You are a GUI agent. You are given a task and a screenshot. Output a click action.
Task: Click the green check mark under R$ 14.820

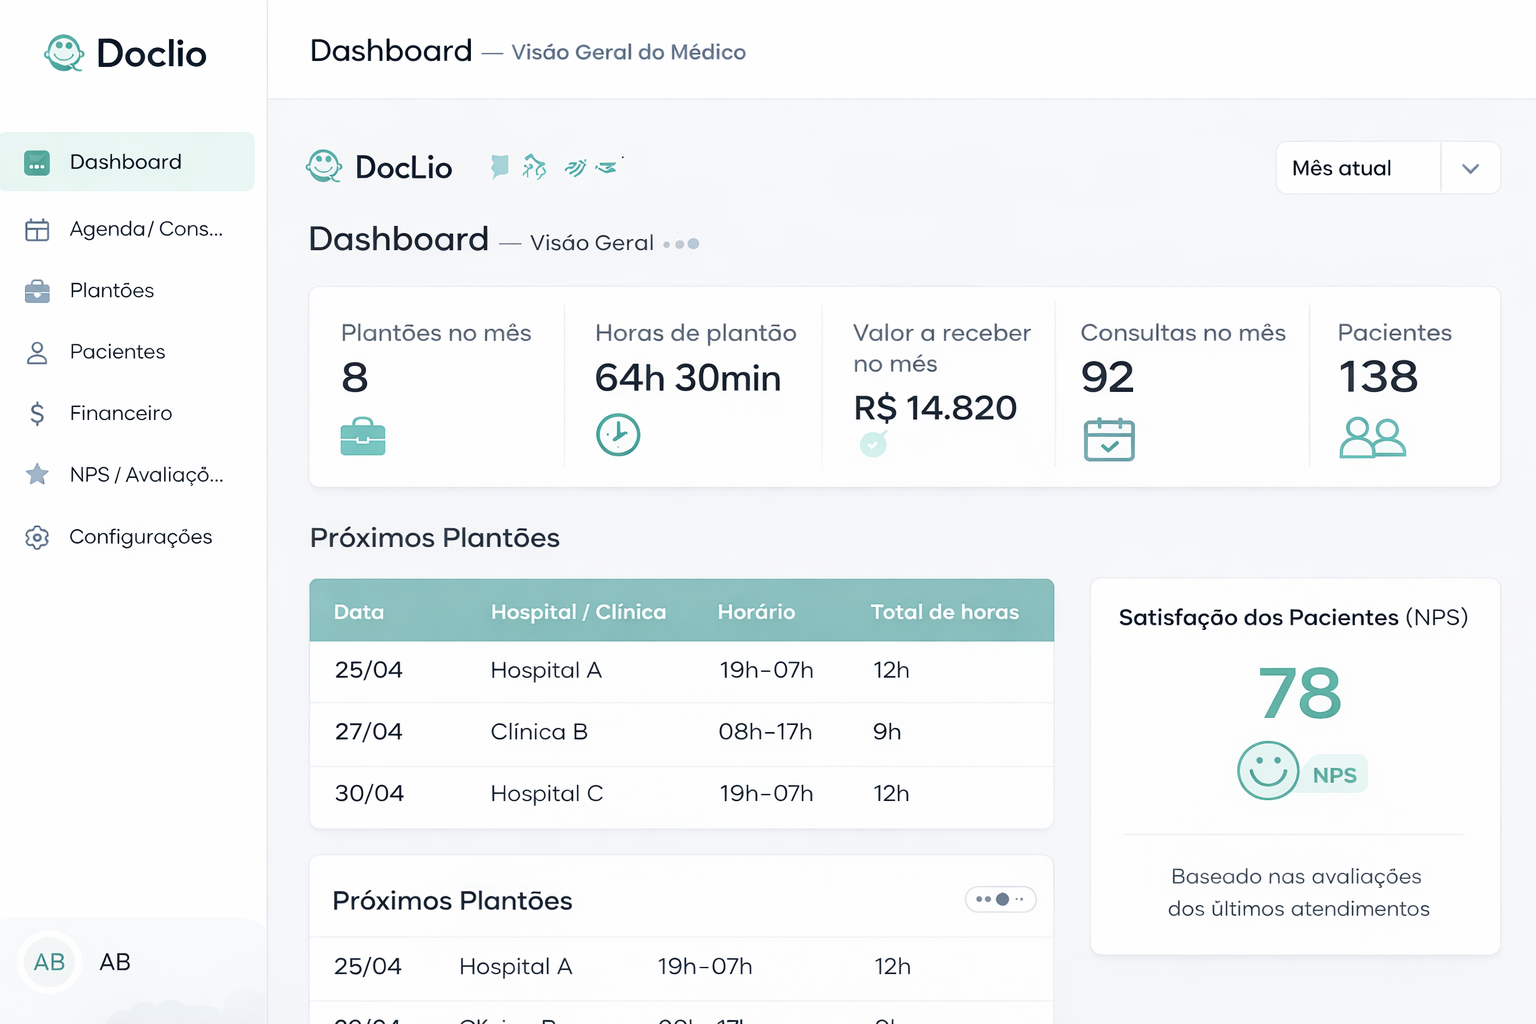click(x=872, y=446)
